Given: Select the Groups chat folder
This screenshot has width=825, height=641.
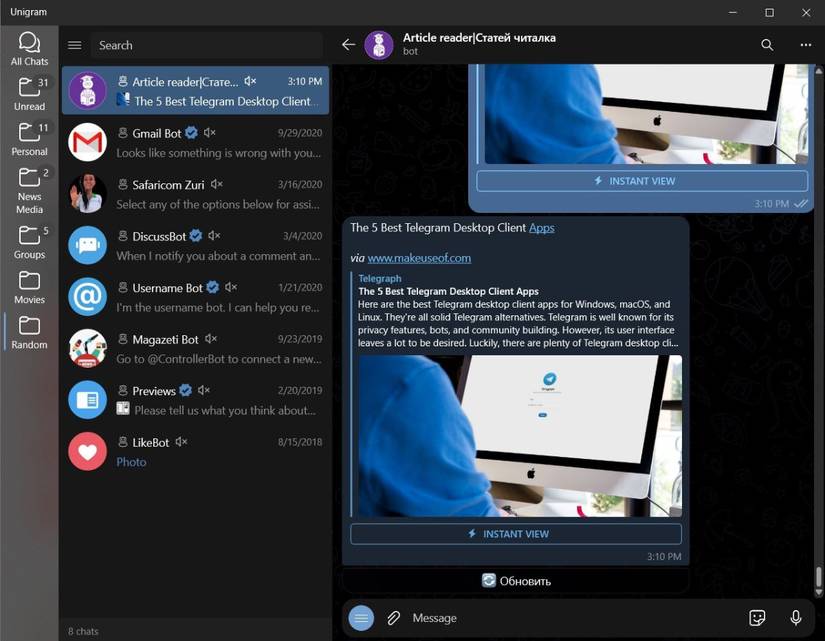Looking at the screenshot, I should (x=28, y=243).
